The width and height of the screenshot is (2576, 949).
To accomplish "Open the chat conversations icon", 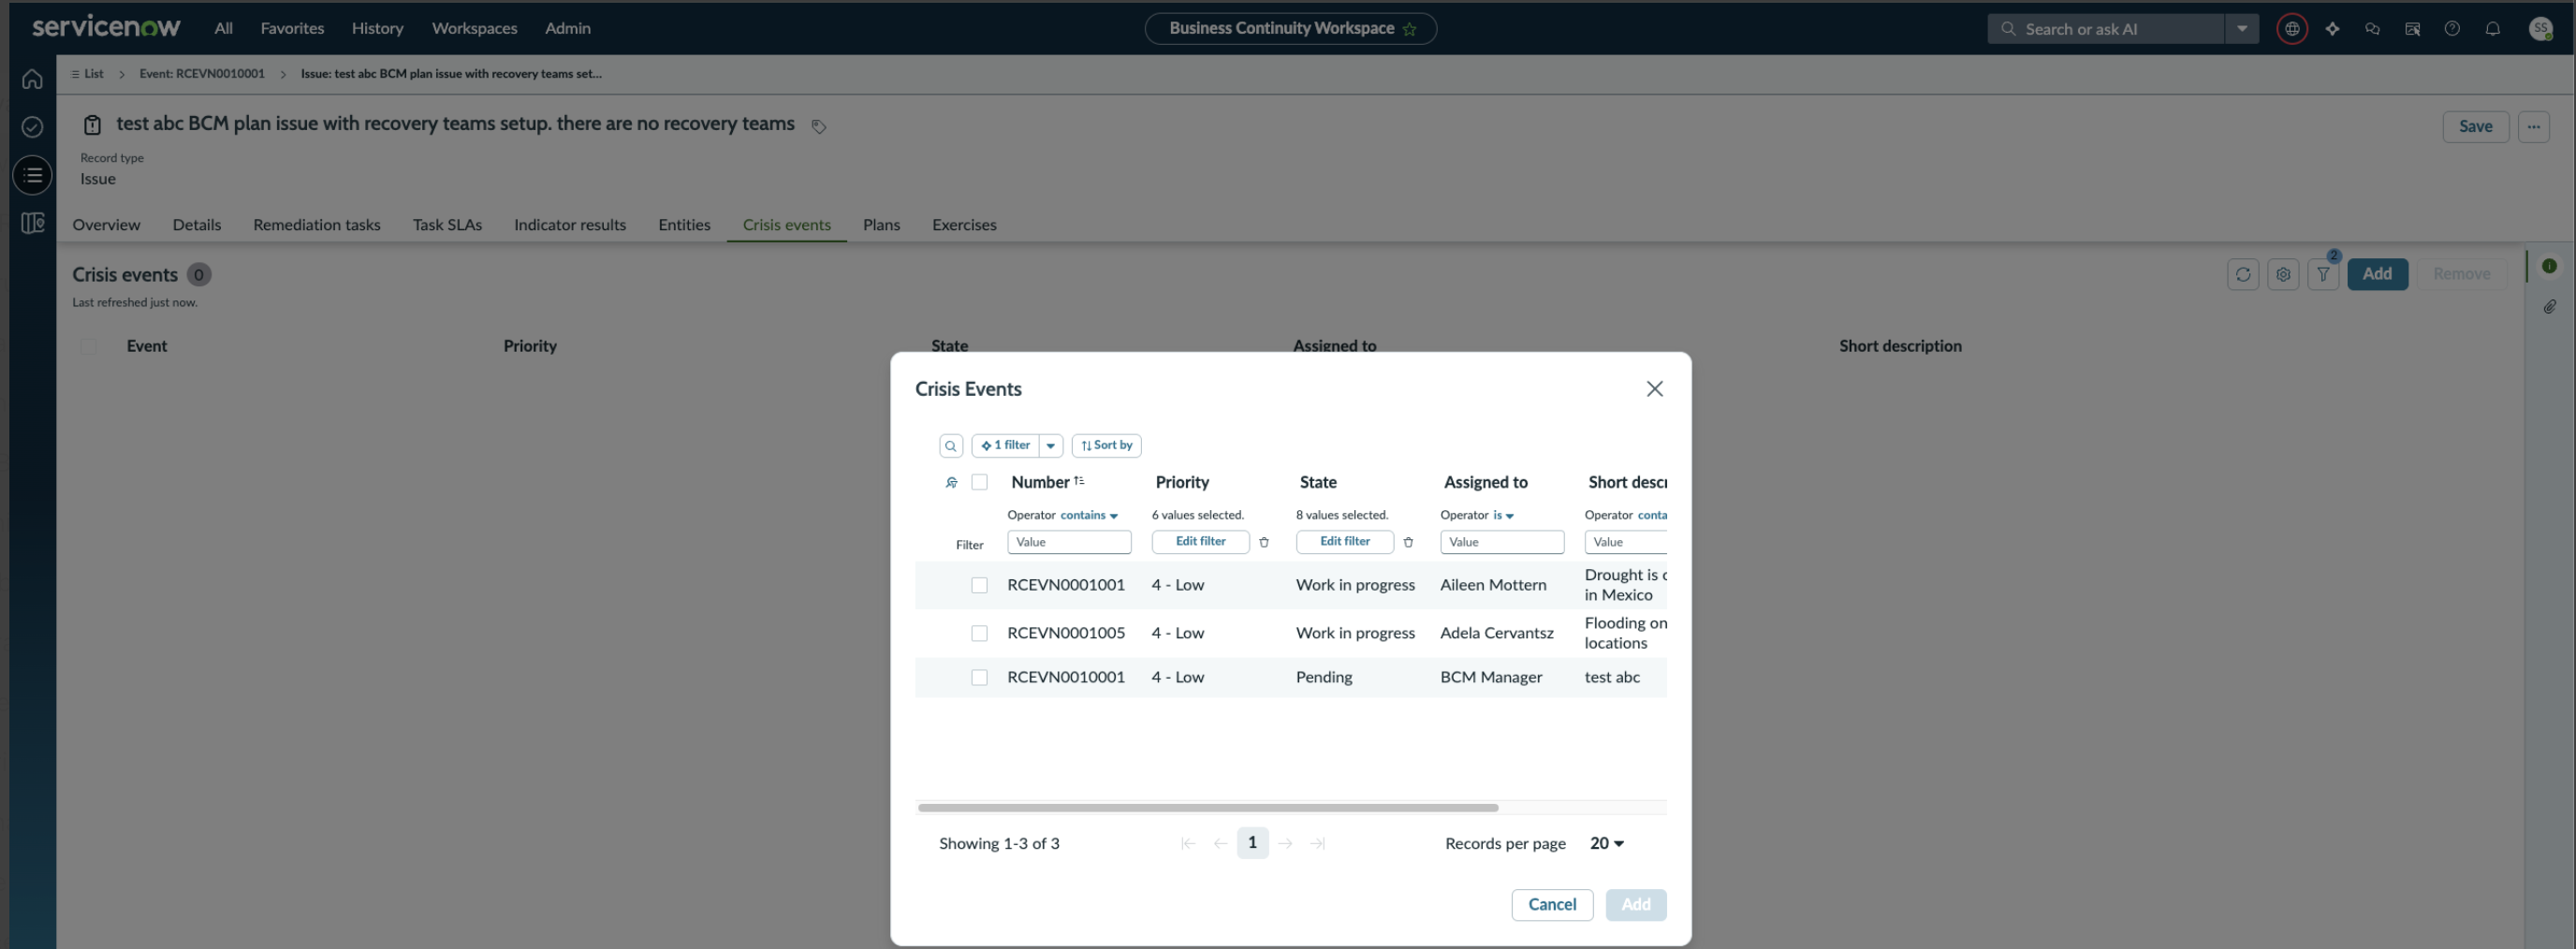I will click(2372, 29).
